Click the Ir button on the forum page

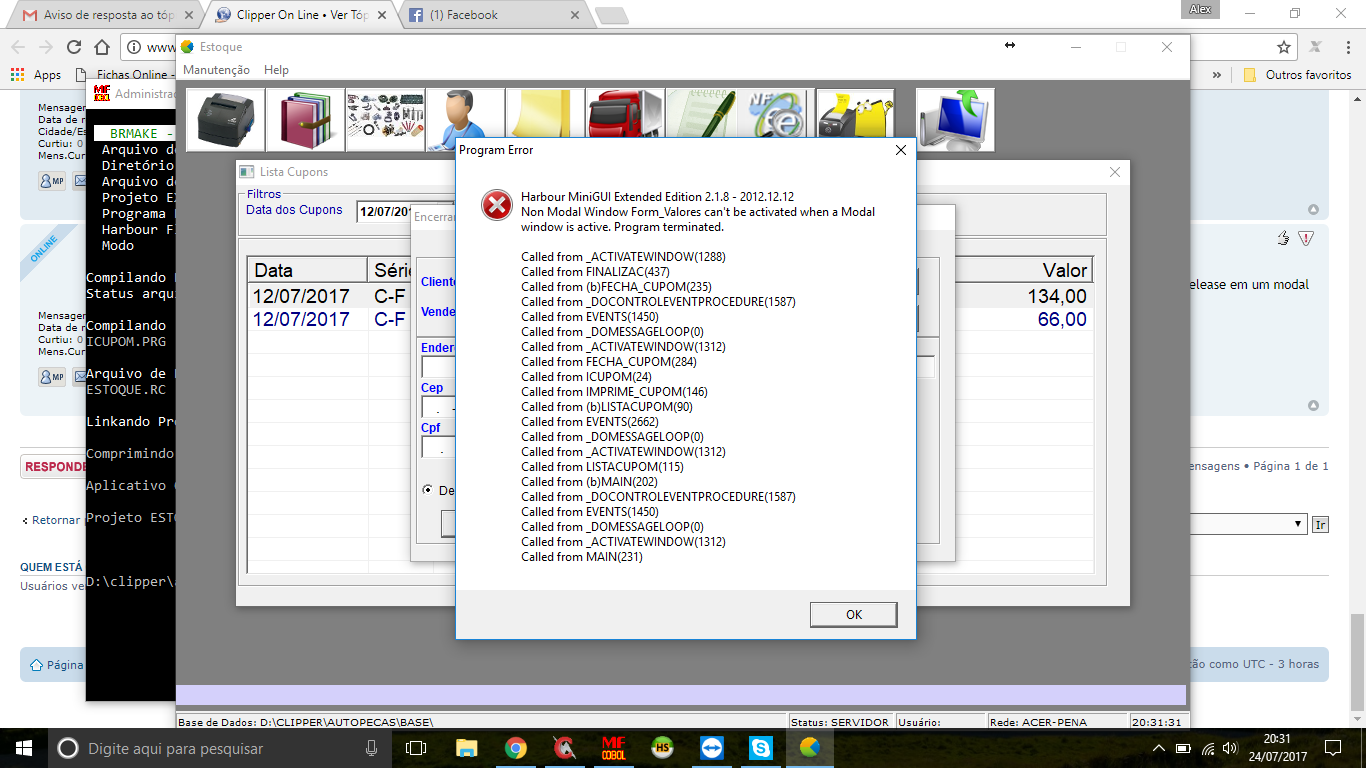(1320, 525)
